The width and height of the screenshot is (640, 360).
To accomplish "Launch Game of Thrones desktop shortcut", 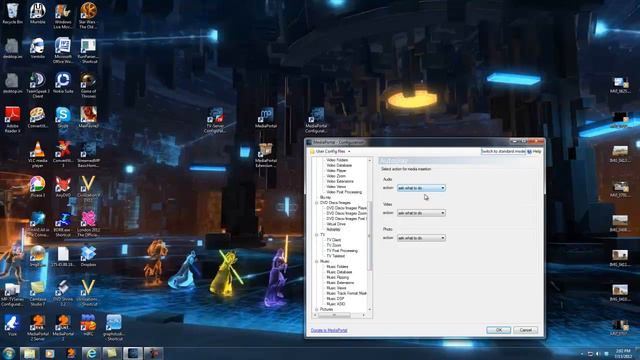I will [x=88, y=85].
